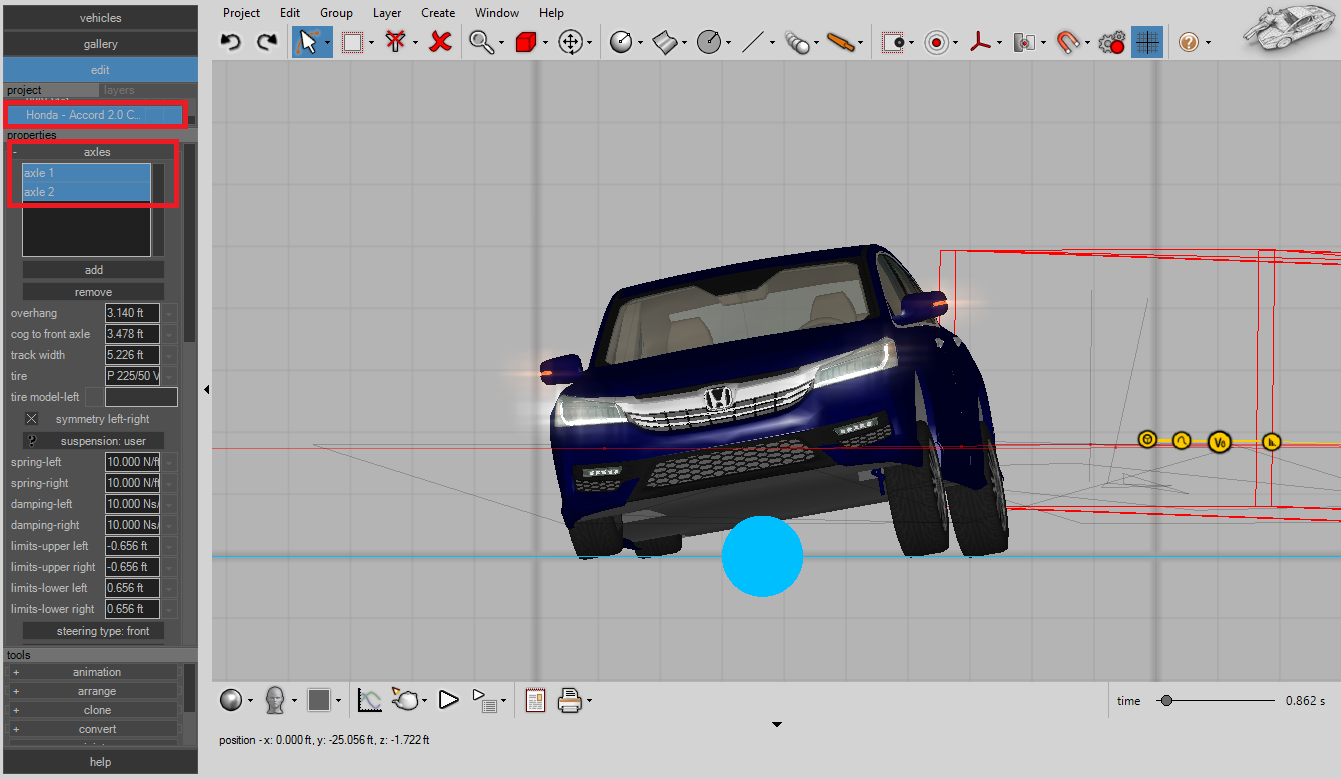Expand the clone tools section
Viewport: 1341px width, 779px height.
pyautogui.click(x=16, y=710)
